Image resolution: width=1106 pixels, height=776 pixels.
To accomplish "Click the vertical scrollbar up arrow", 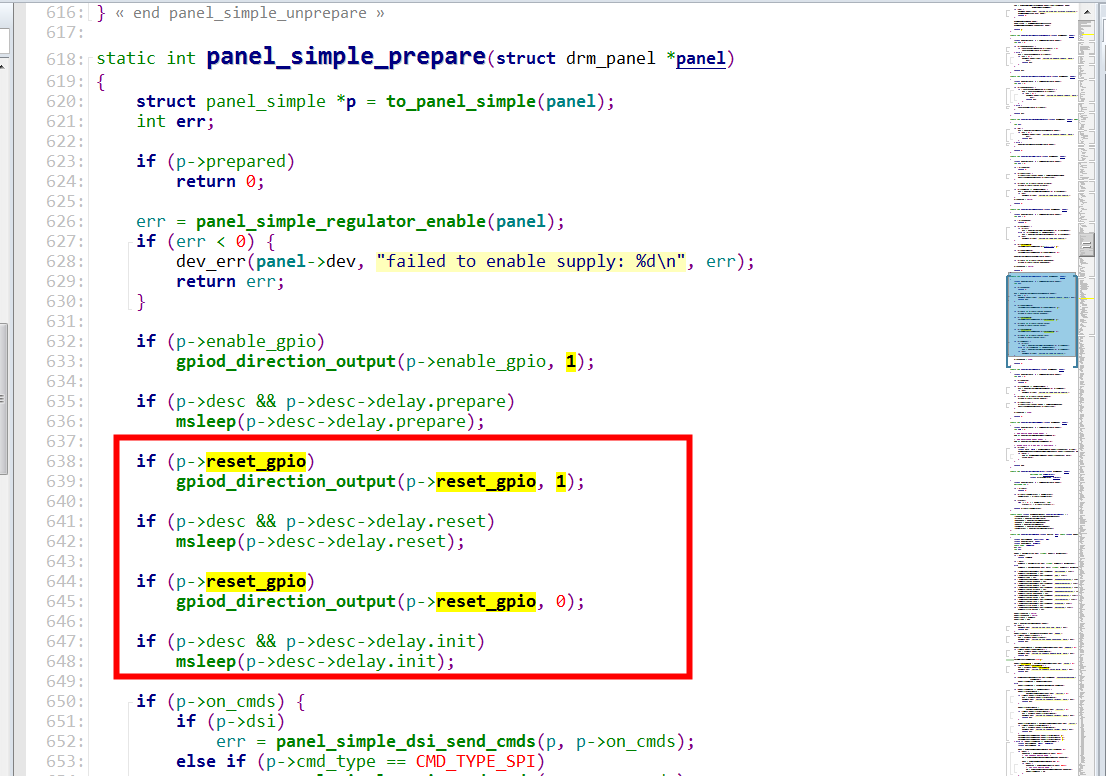I will pos(1087,11).
